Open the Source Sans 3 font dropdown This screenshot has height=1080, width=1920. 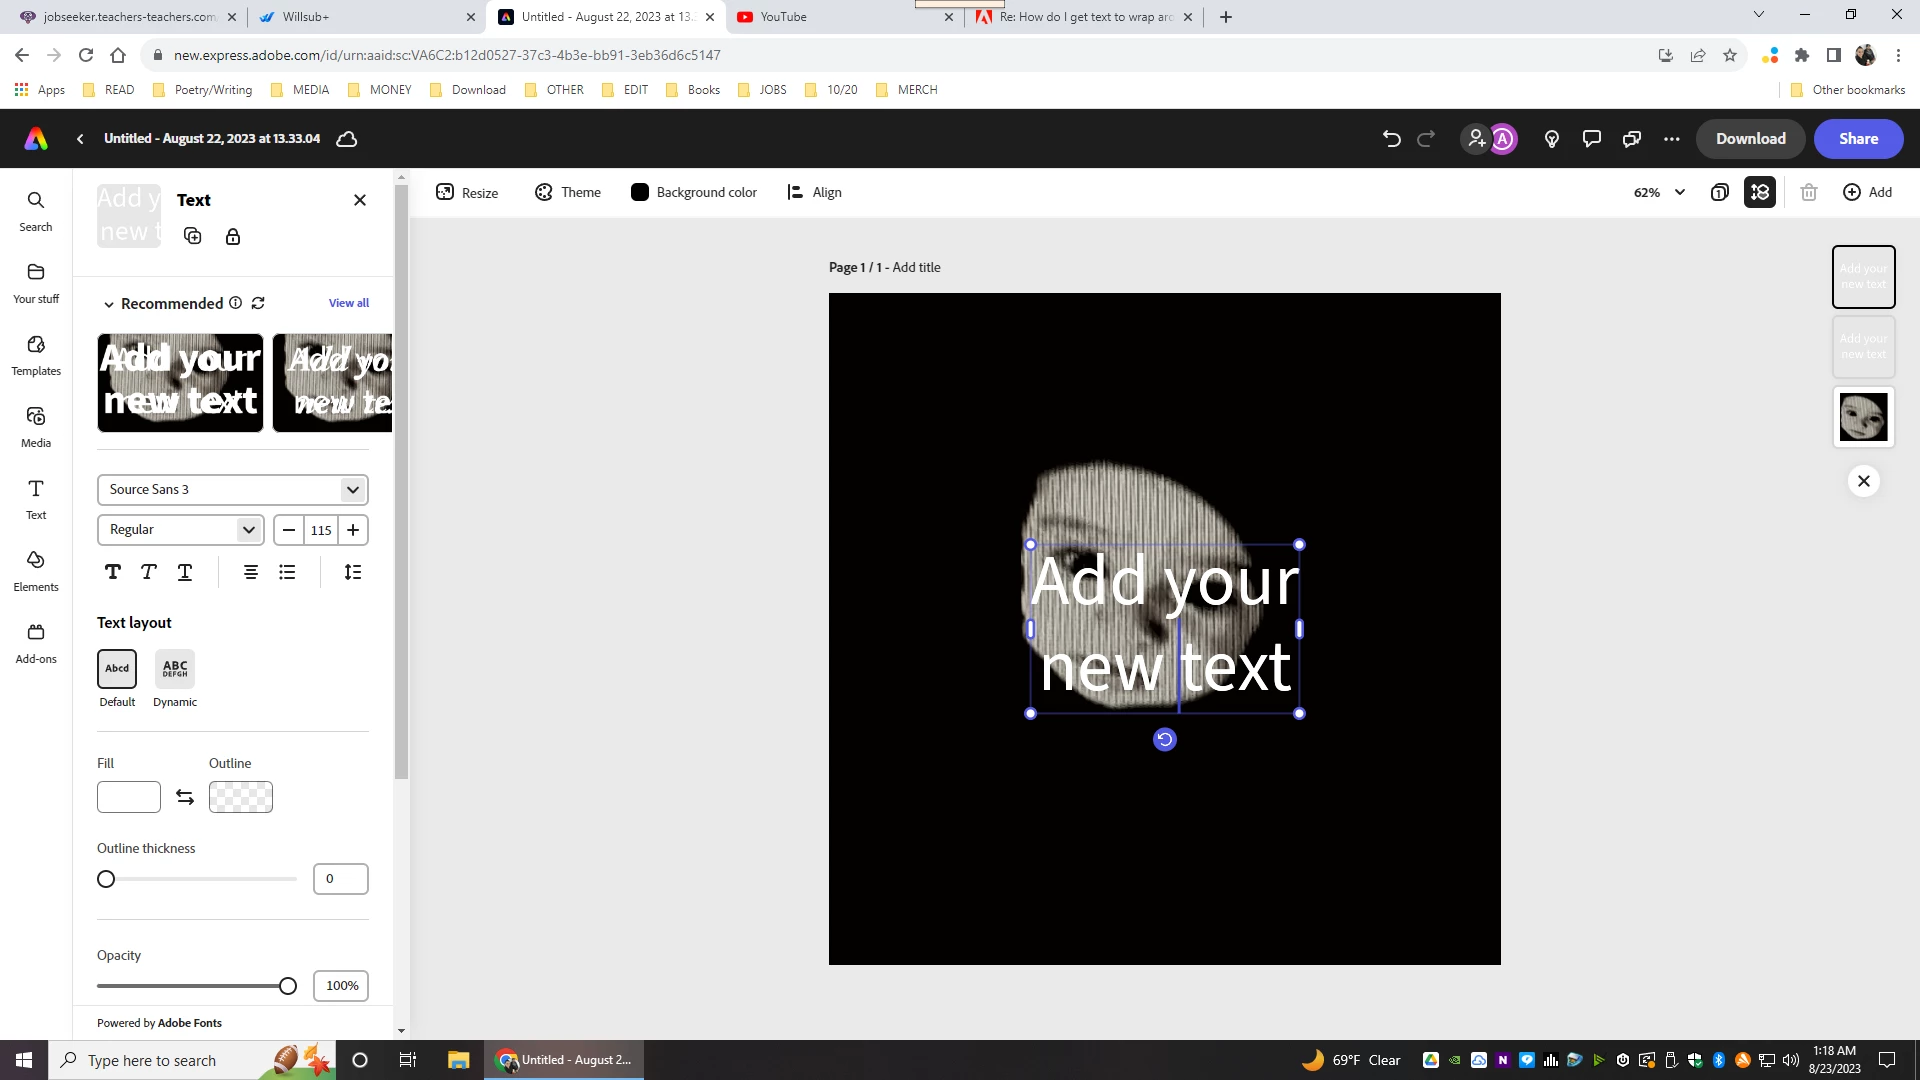click(232, 490)
